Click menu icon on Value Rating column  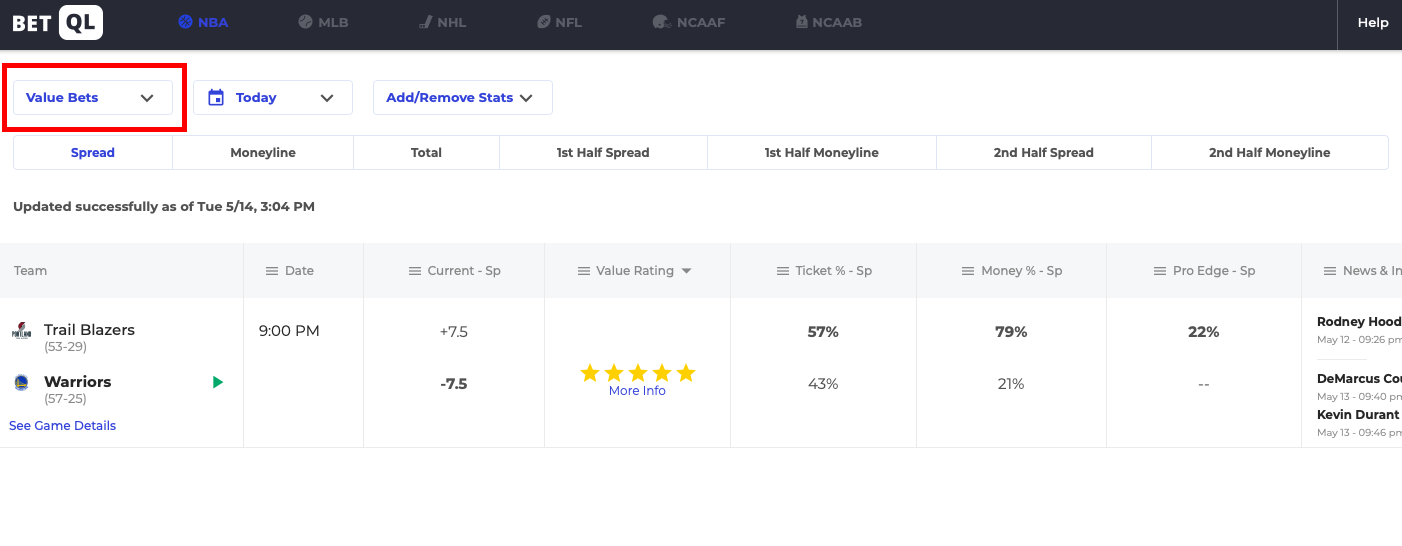pos(584,271)
